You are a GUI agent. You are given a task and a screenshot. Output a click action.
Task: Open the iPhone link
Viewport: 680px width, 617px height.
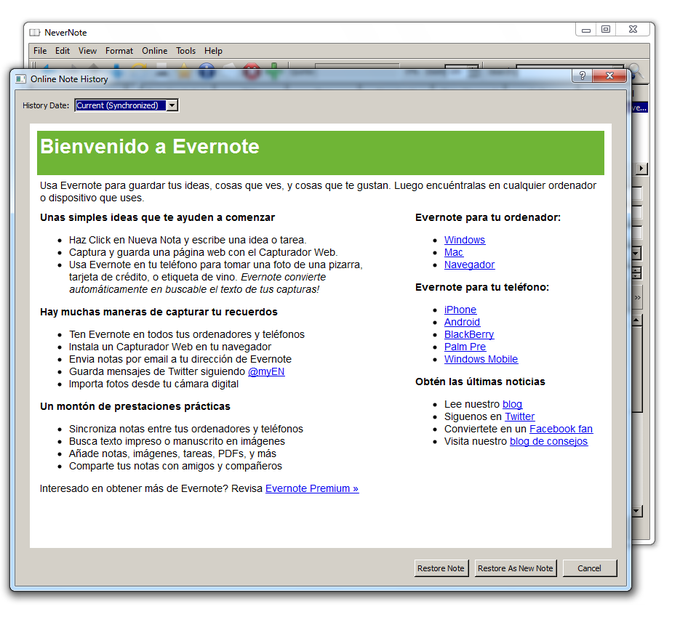coord(460,310)
